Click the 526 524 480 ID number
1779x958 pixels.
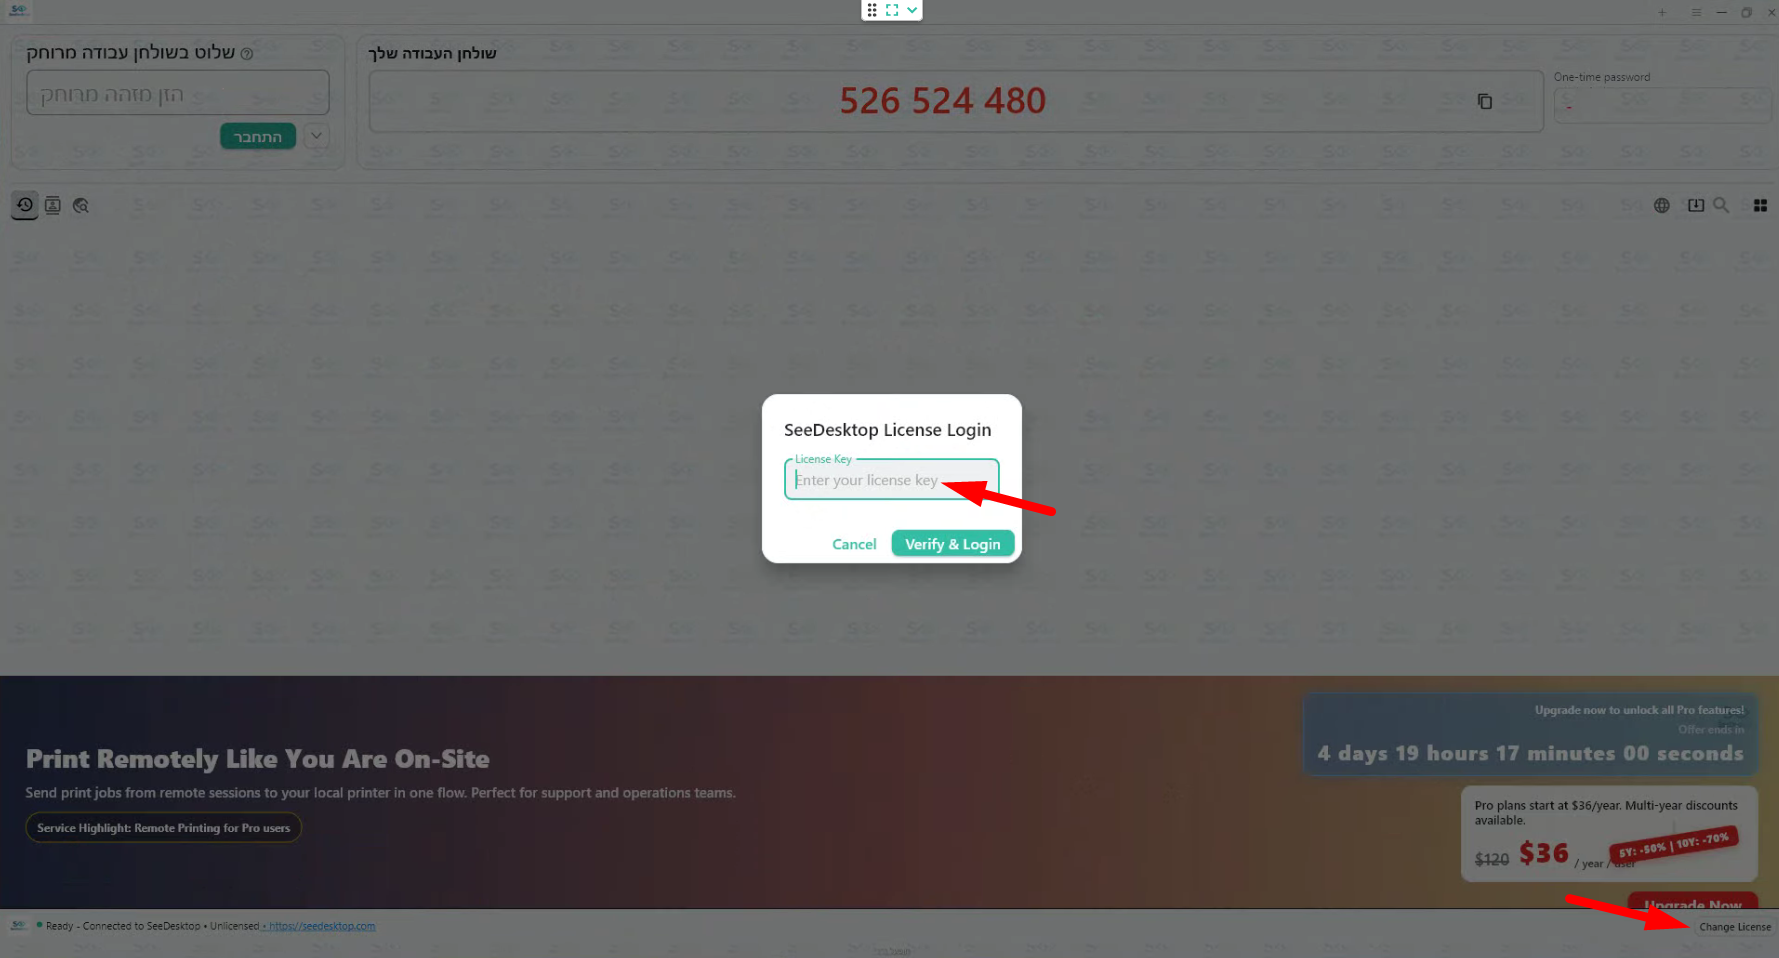(x=942, y=100)
